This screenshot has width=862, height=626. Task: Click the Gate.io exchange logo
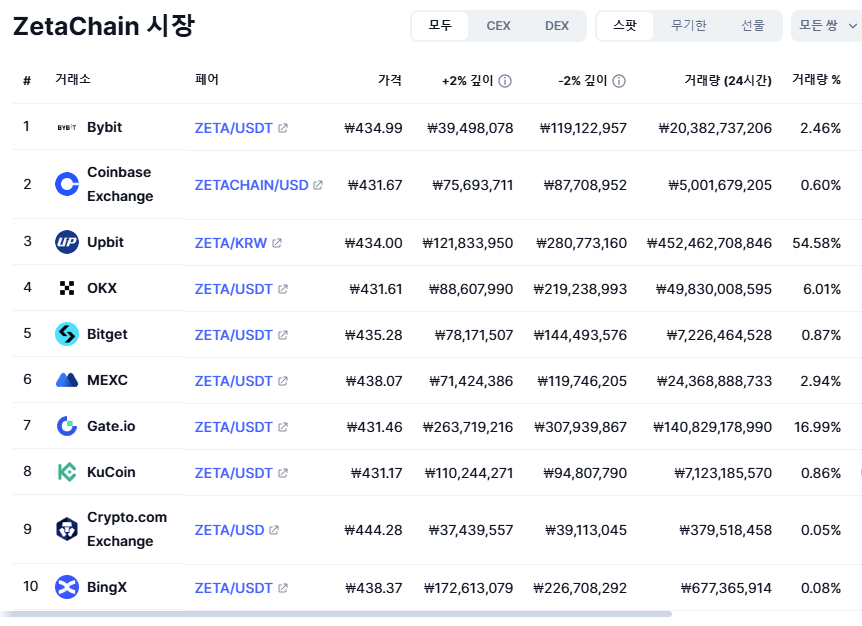tap(67, 426)
